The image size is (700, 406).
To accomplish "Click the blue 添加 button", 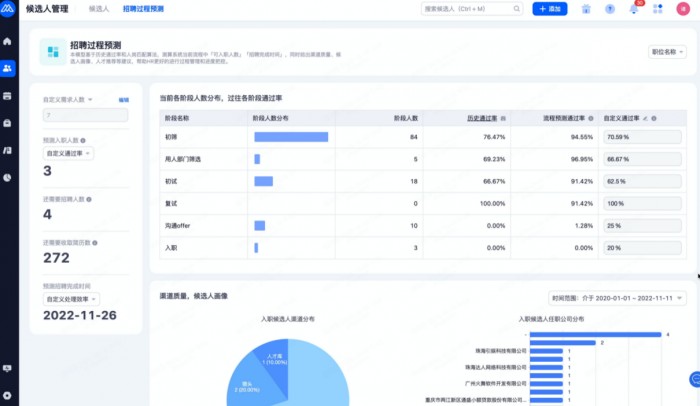I will pyautogui.click(x=549, y=9).
